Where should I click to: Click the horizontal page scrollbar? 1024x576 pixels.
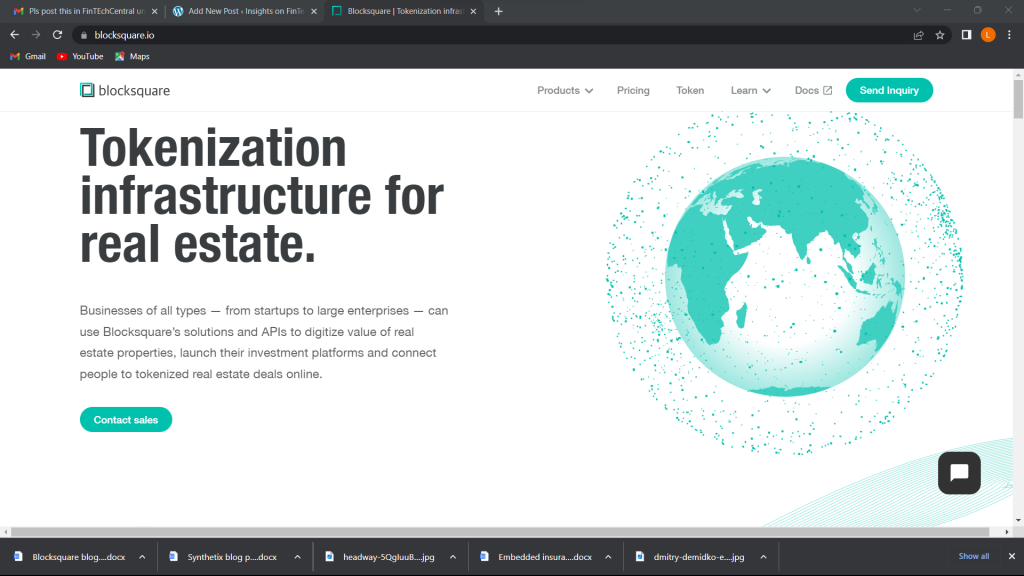[x=500, y=532]
